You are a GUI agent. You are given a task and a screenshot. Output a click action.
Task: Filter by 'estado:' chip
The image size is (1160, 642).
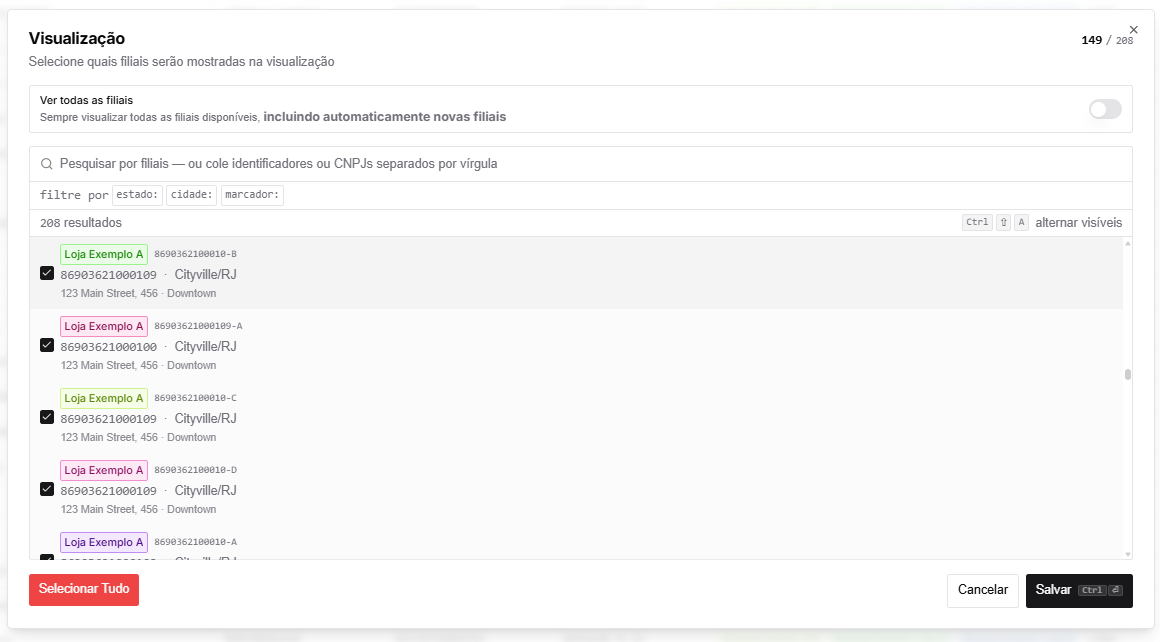point(138,195)
